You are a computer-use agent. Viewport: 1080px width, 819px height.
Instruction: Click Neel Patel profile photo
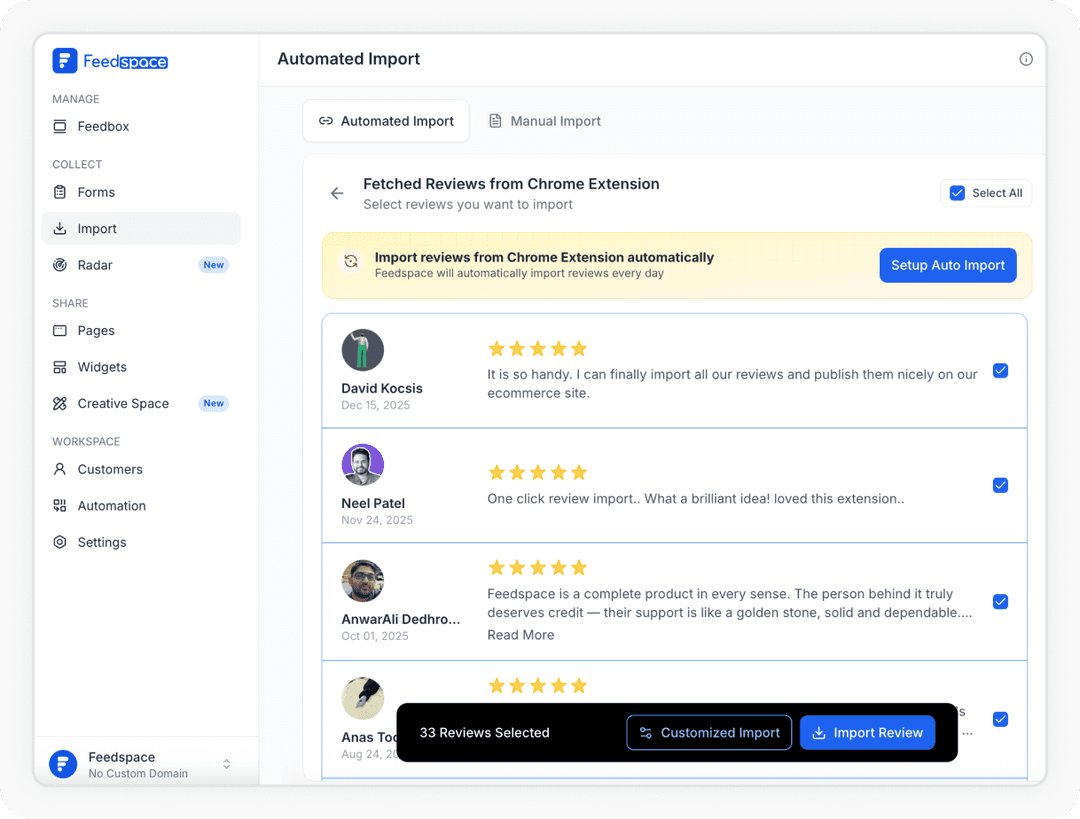point(362,465)
